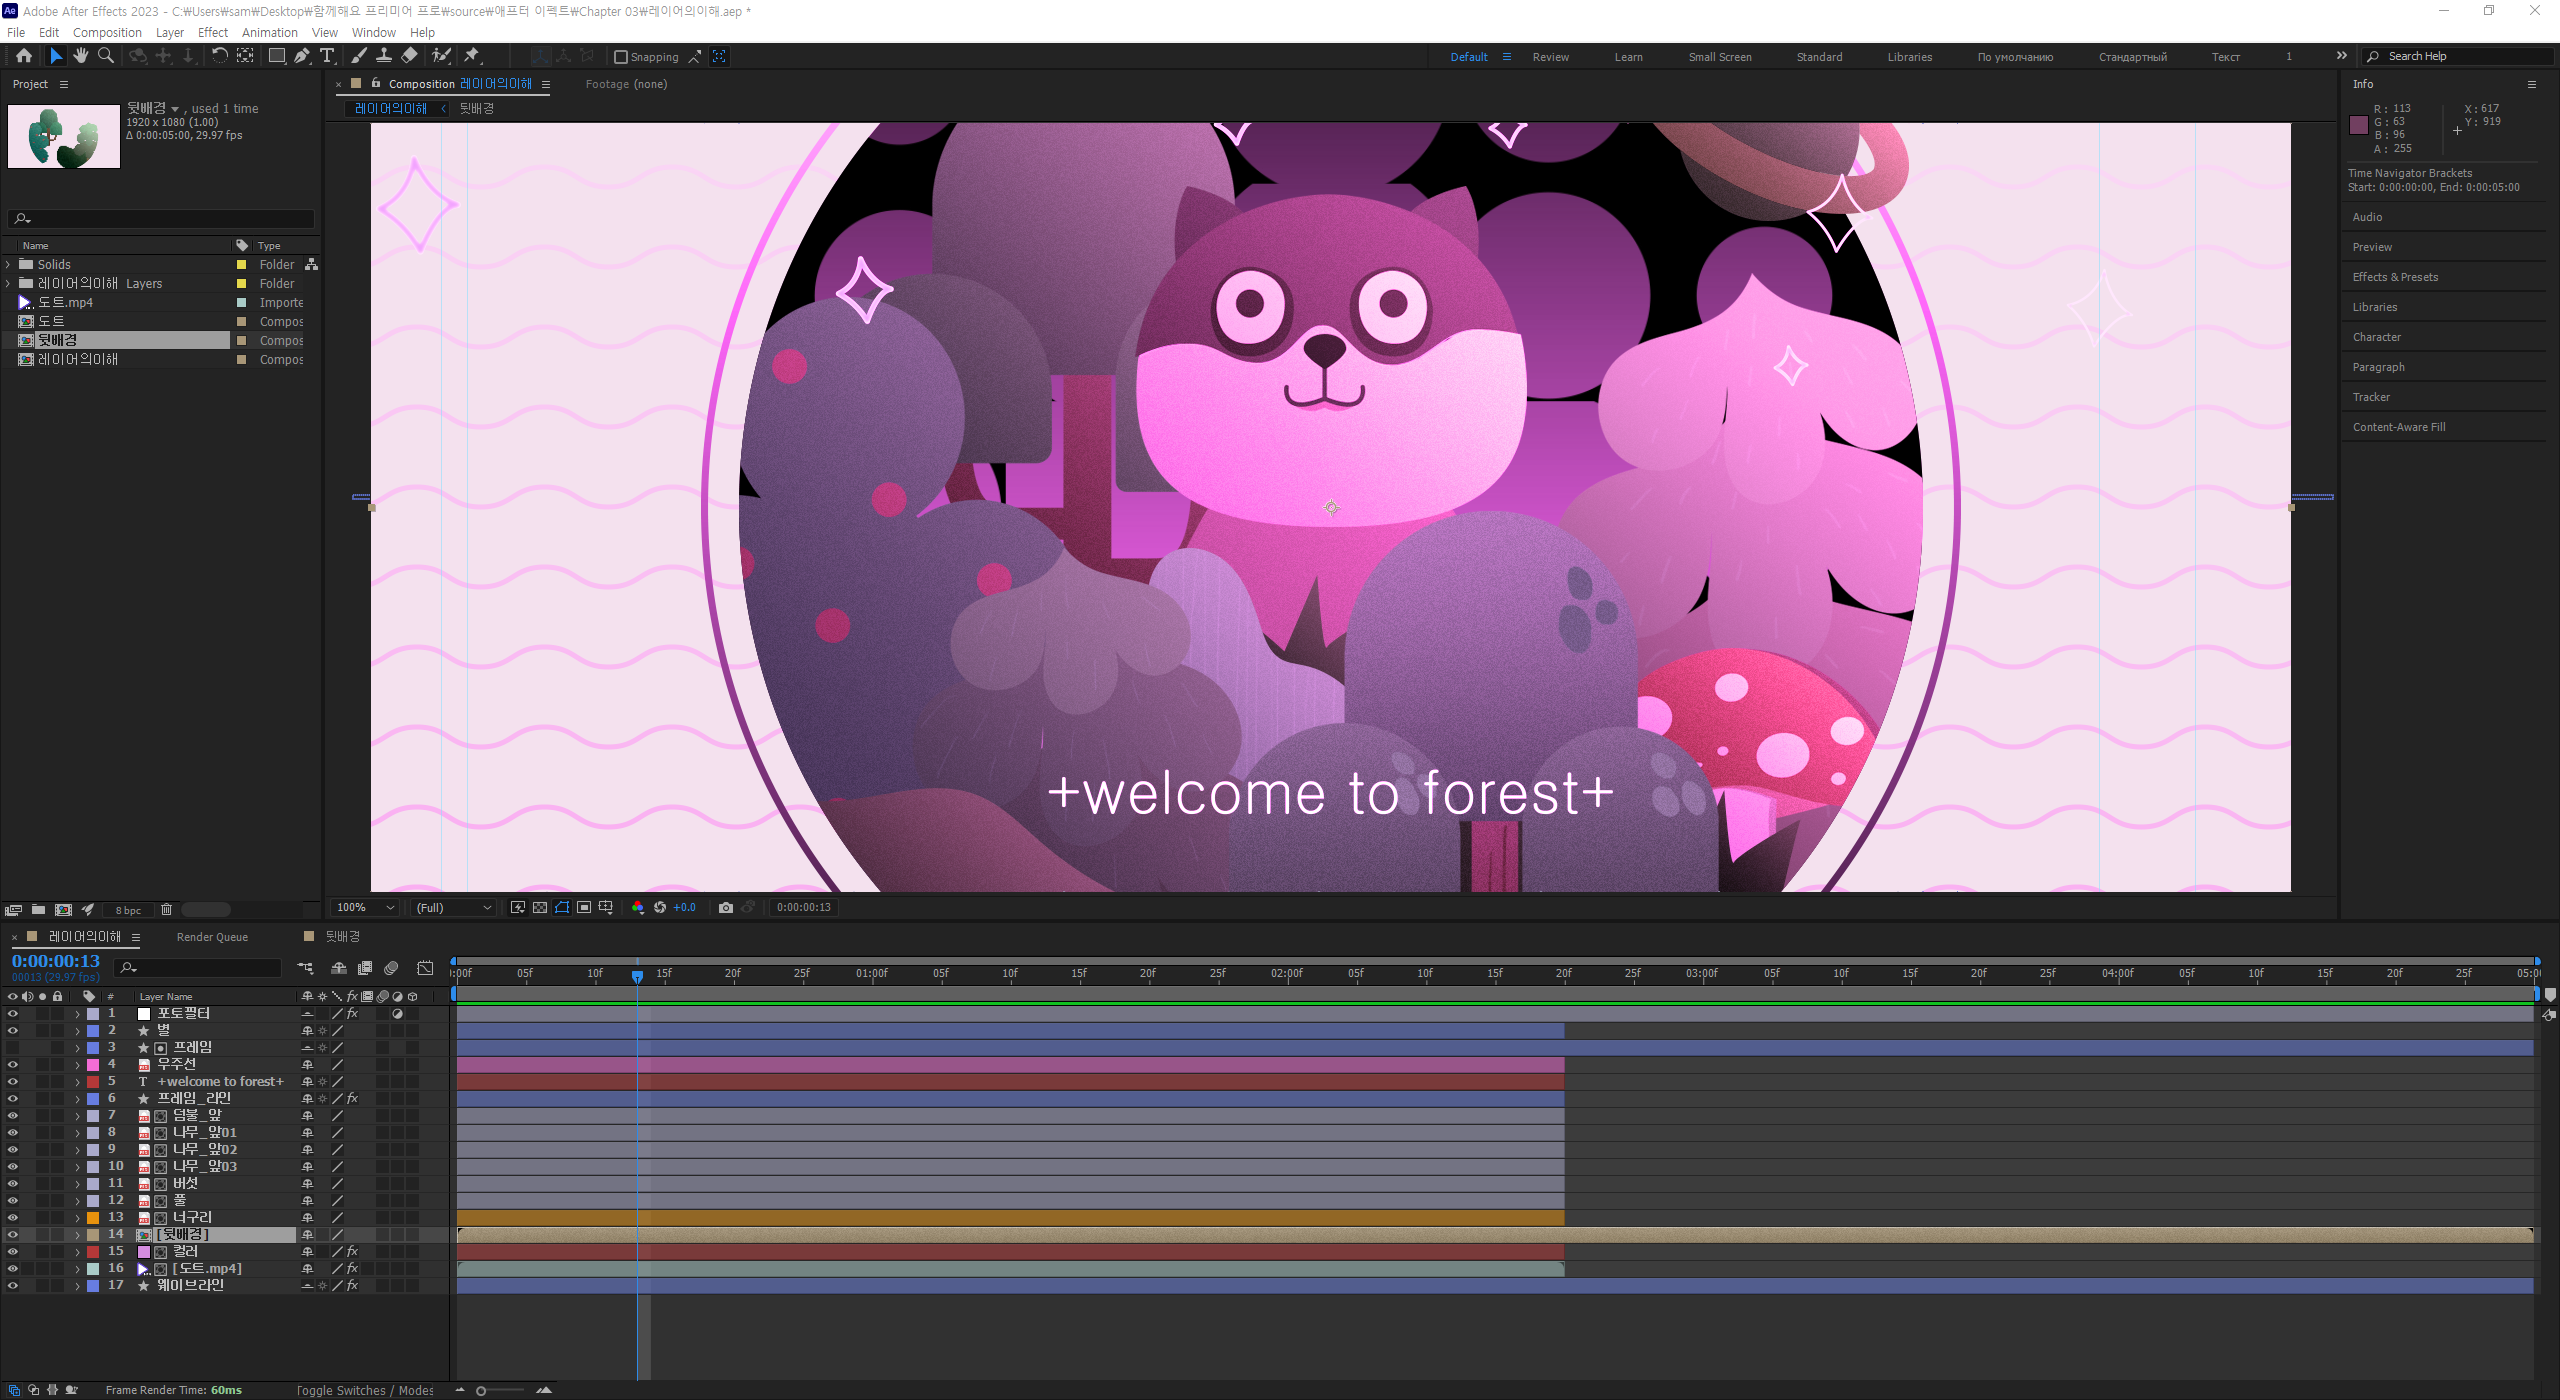The image size is (2560, 1400).
Task: Click Toggle Switches / Modes
Action: [365, 1391]
